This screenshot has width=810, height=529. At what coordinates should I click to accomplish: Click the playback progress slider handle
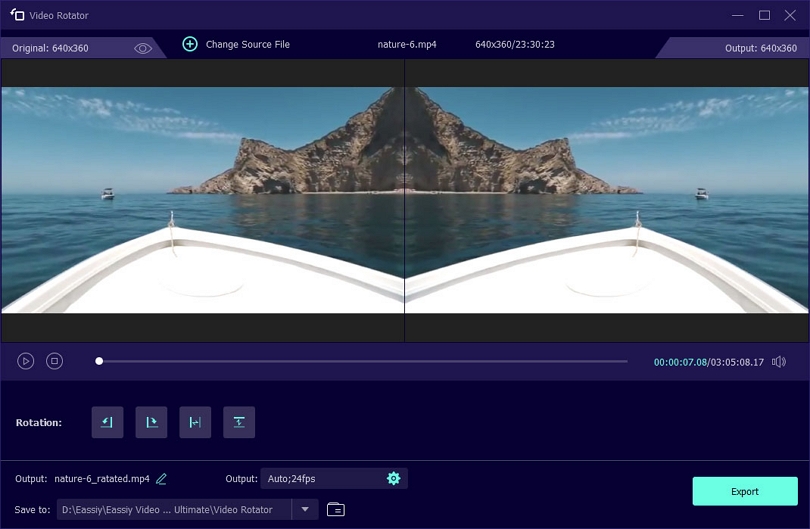pyautogui.click(x=99, y=361)
